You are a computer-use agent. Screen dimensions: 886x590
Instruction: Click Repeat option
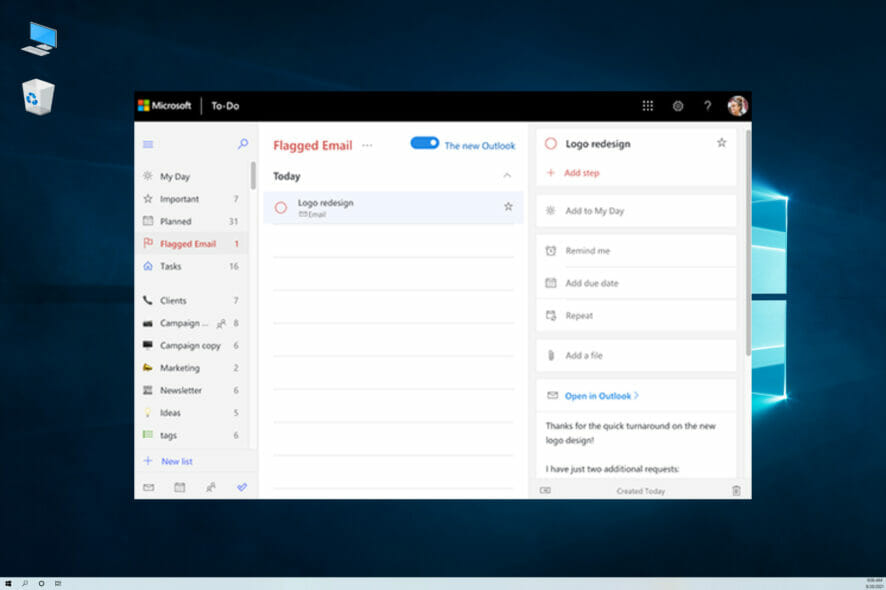pos(636,315)
